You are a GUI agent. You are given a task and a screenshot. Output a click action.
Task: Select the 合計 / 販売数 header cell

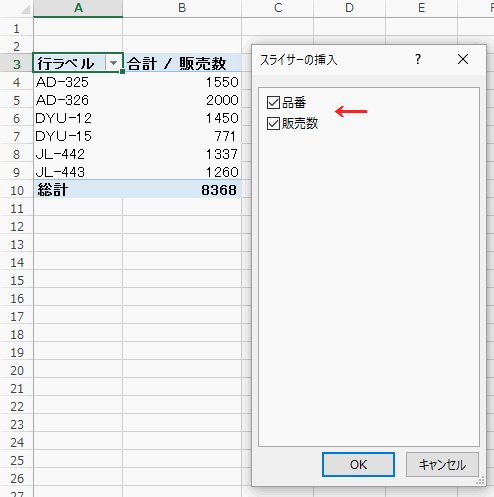click(x=182, y=63)
